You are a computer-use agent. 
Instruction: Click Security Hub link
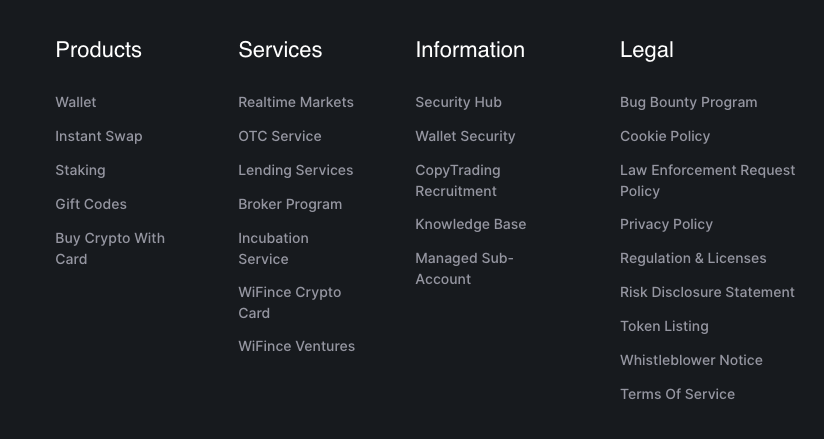459,102
